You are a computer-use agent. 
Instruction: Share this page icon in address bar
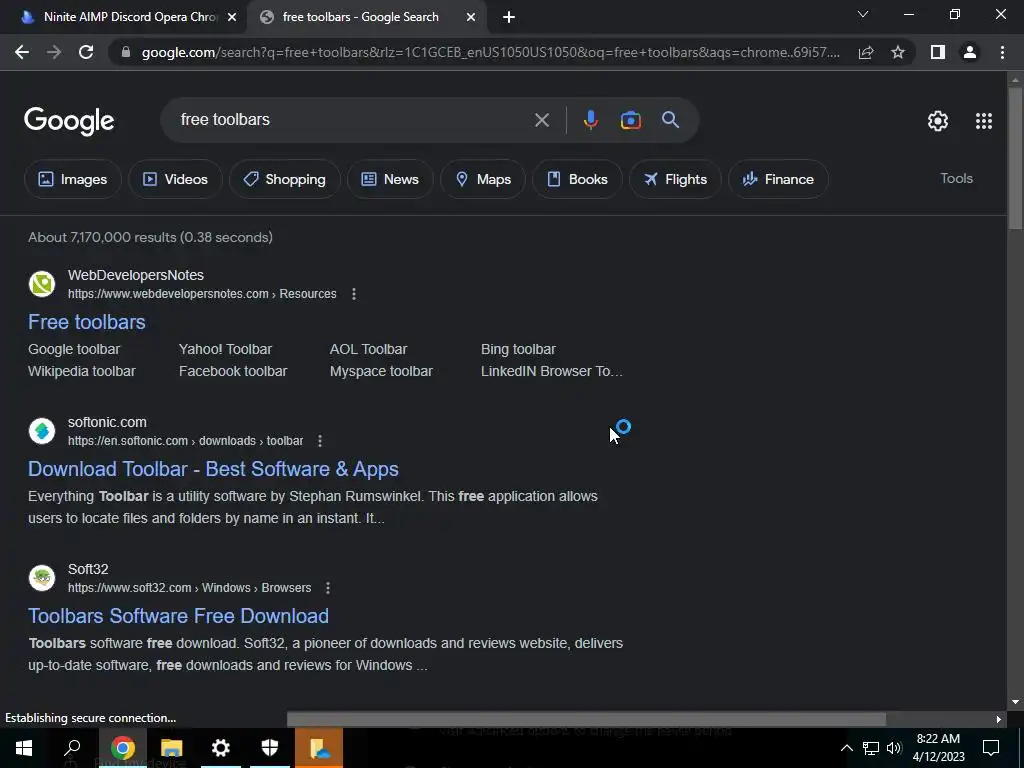866,52
